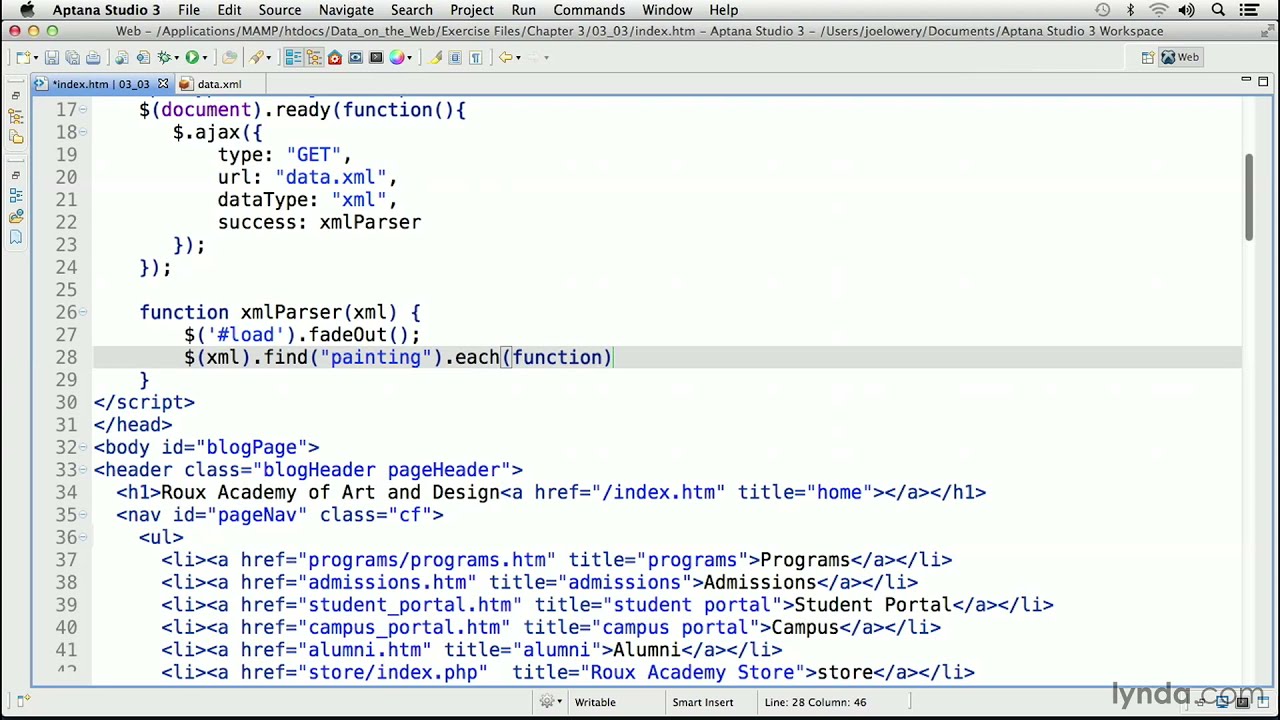Click the Wi-Fi icon in menu bar

1159,10
